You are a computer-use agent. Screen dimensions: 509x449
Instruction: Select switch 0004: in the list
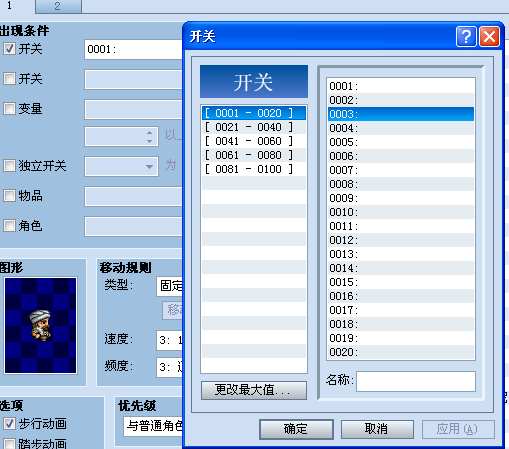pos(401,128)
